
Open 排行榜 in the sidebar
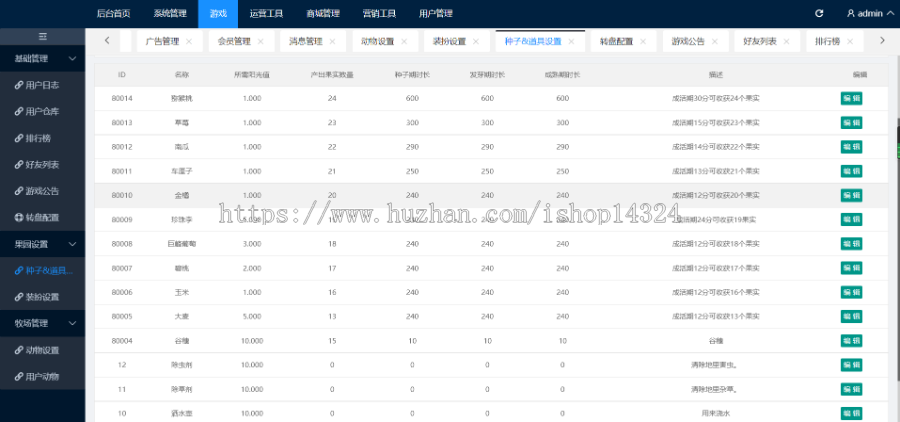42,138
